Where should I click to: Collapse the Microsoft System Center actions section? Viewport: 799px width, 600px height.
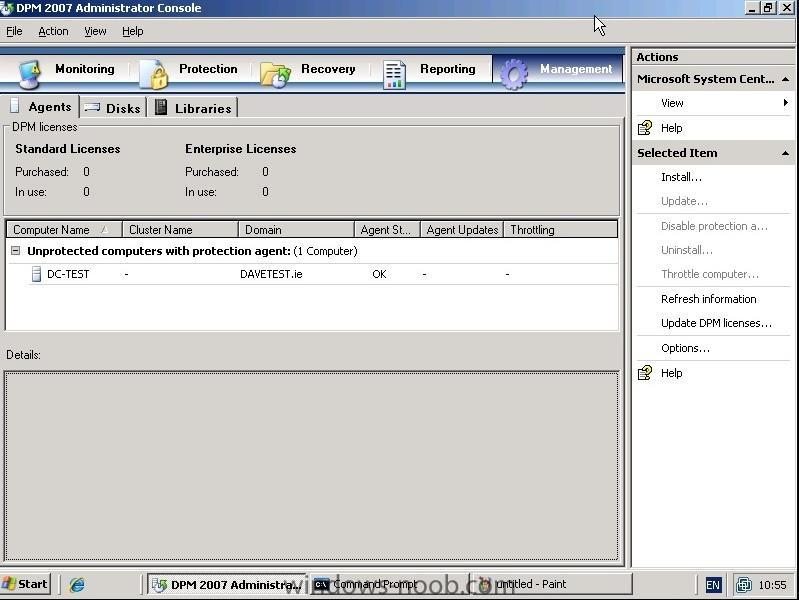pyautogui.click(x=785, y=79)
